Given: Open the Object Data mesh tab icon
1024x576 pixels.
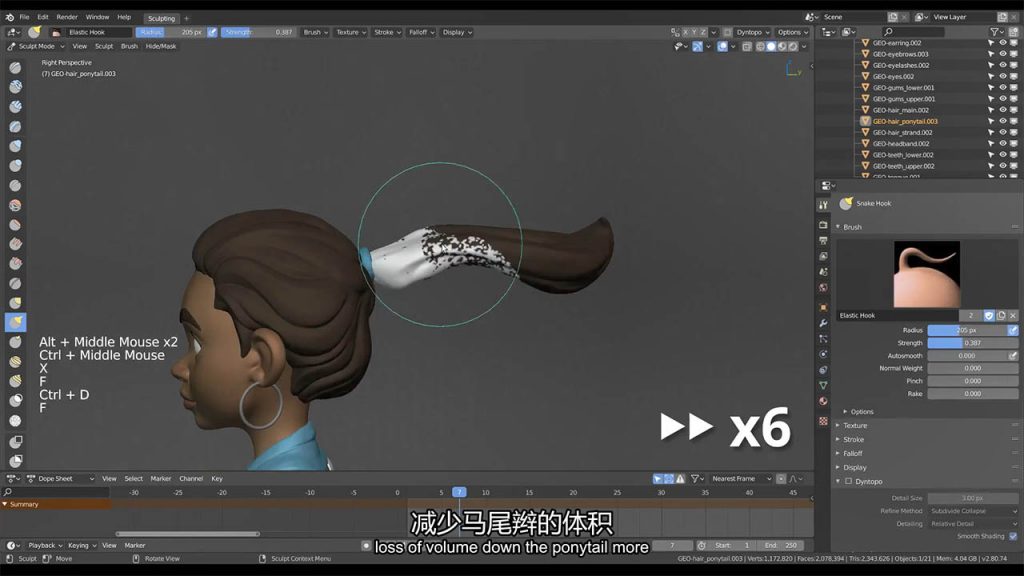Looking at the screenshot, I should pos(824,385).
